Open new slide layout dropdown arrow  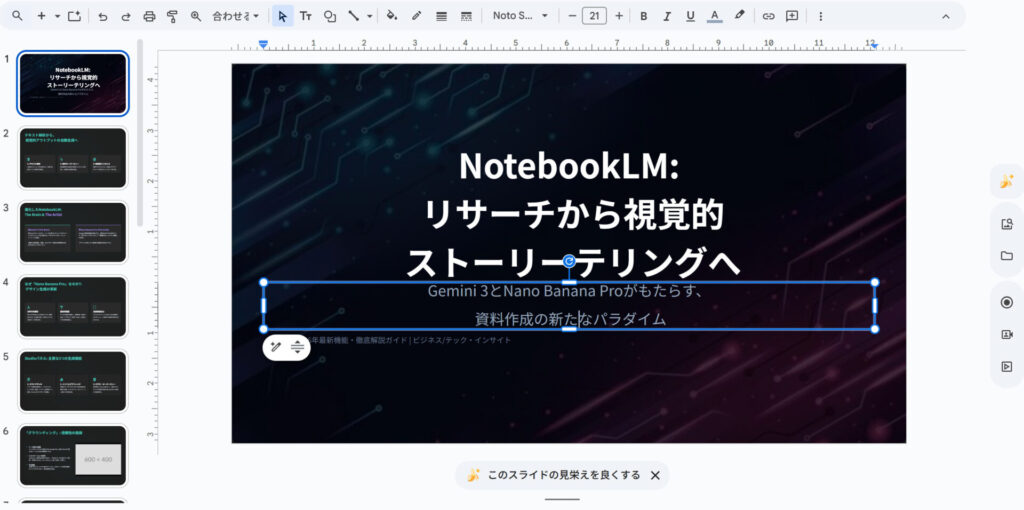click(57, 16)
